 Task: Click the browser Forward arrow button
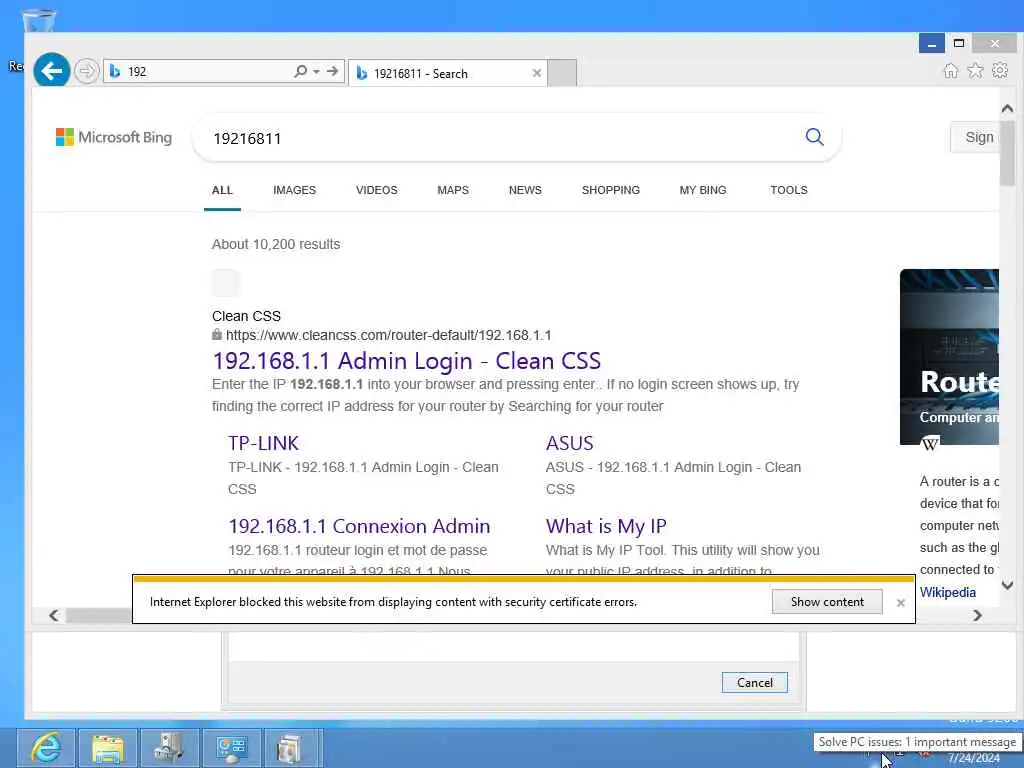(86, 71)
